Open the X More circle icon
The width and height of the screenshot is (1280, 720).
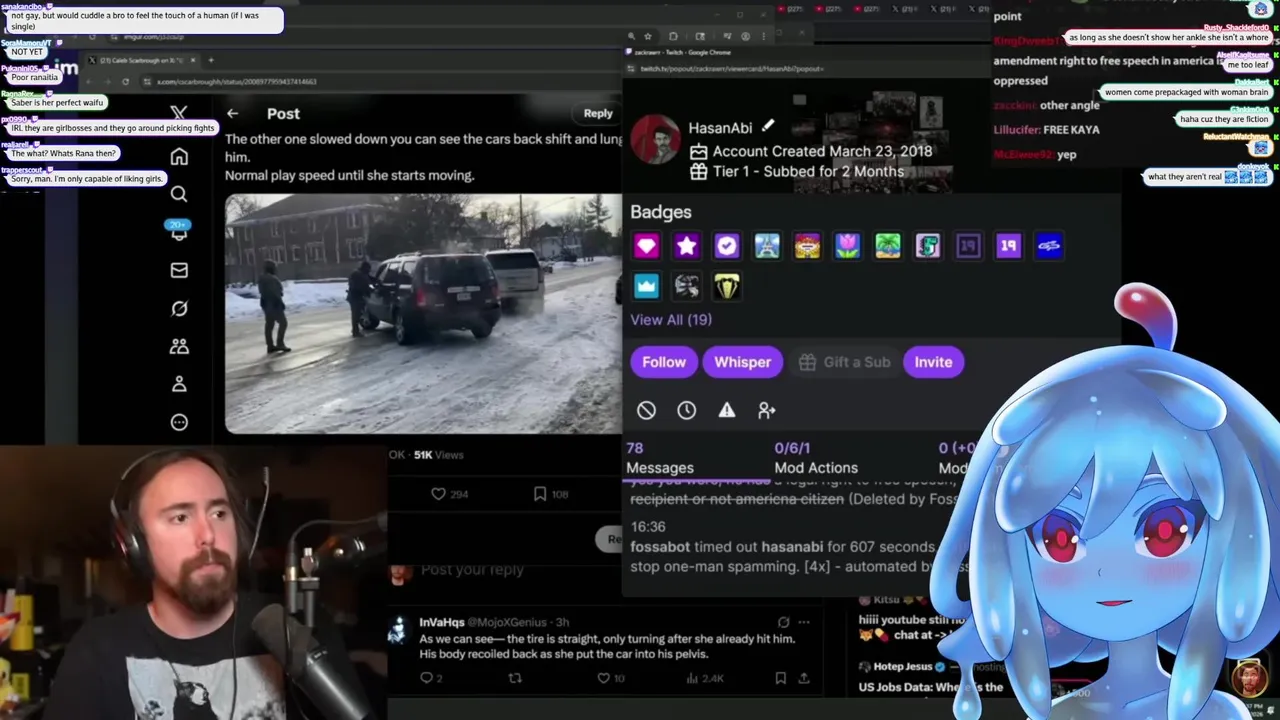pyautogui.click(x=179, y=422)
